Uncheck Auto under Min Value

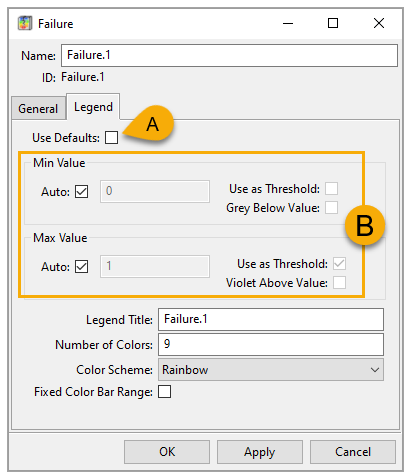tap(82, 192)
